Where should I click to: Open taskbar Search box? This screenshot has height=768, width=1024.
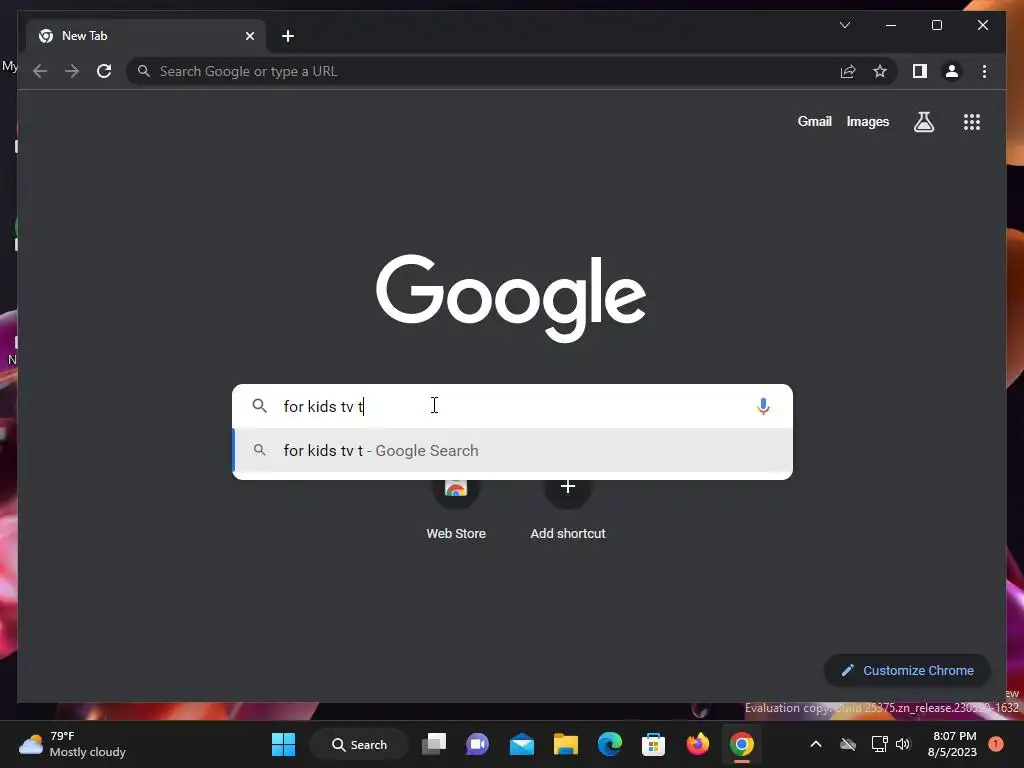pos(359,744)
